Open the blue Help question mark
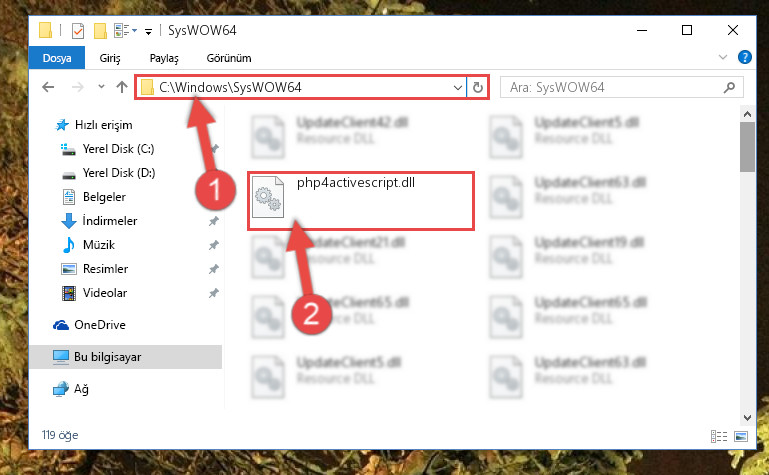Image resolution: width=769 pixels, height=475 pixels. coord(744,57)
